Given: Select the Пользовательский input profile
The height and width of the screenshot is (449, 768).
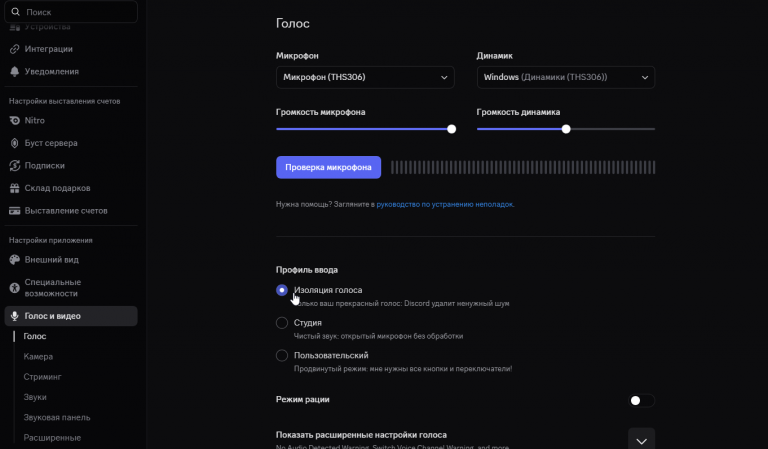Looking at the screenshot, I should pos(282,355).
